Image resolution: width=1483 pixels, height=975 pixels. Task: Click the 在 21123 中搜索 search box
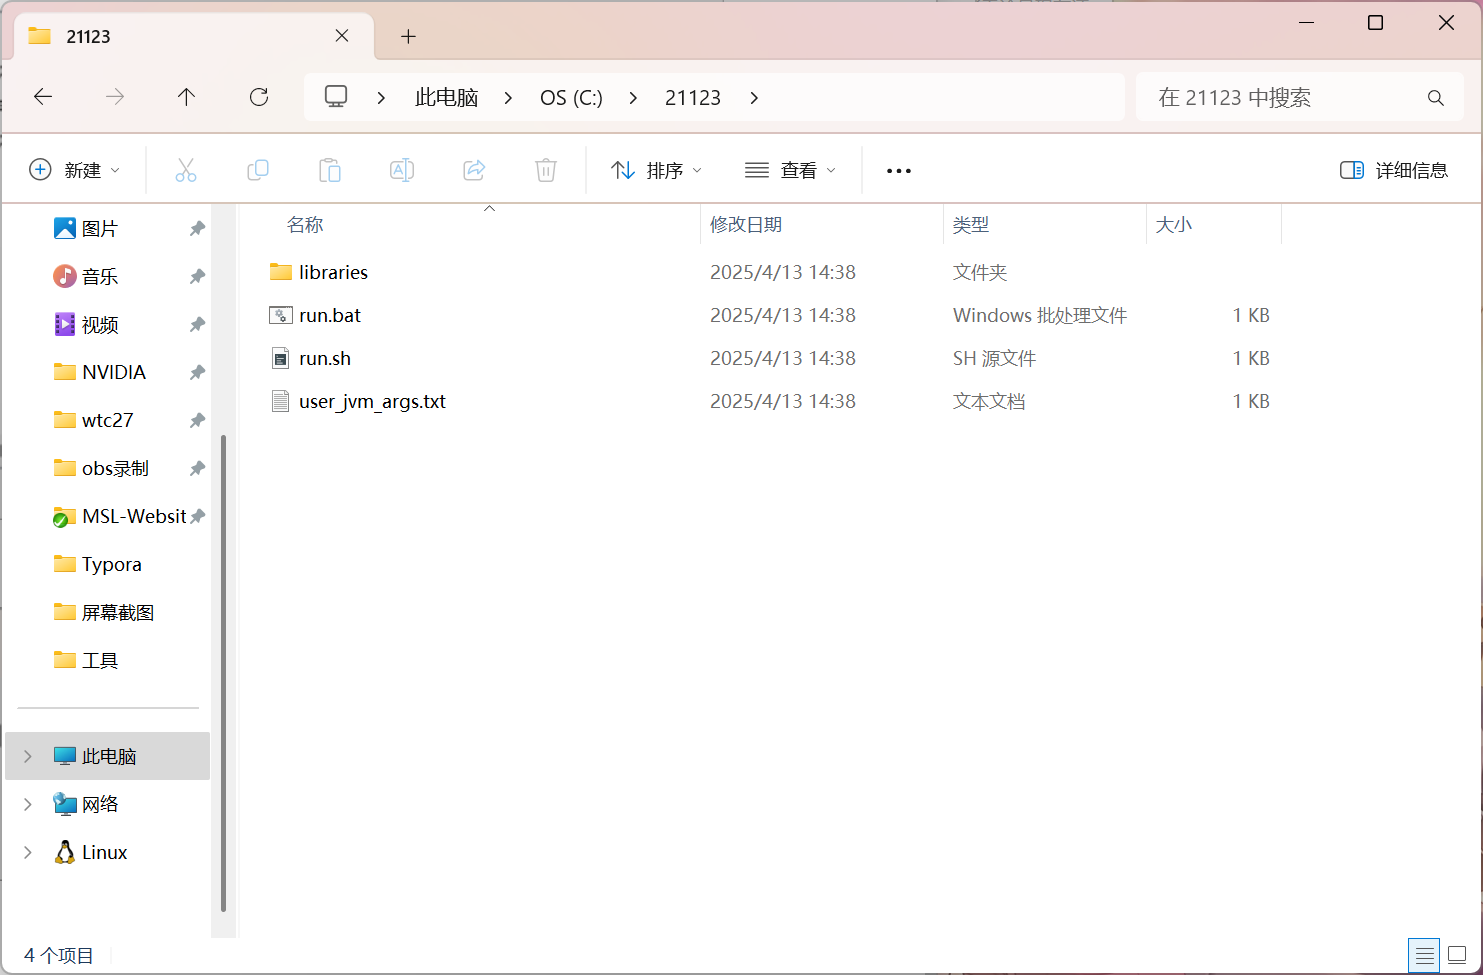point(1285,98)
